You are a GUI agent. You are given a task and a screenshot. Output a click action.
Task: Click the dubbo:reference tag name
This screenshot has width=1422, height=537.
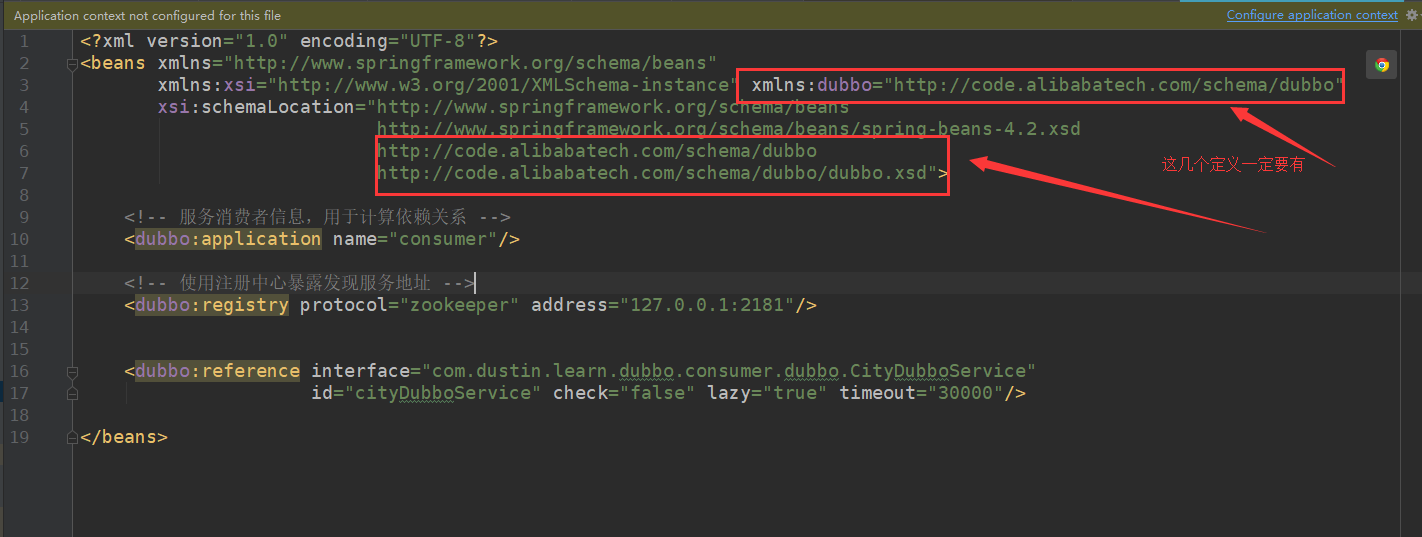click(x=217, y=371)
